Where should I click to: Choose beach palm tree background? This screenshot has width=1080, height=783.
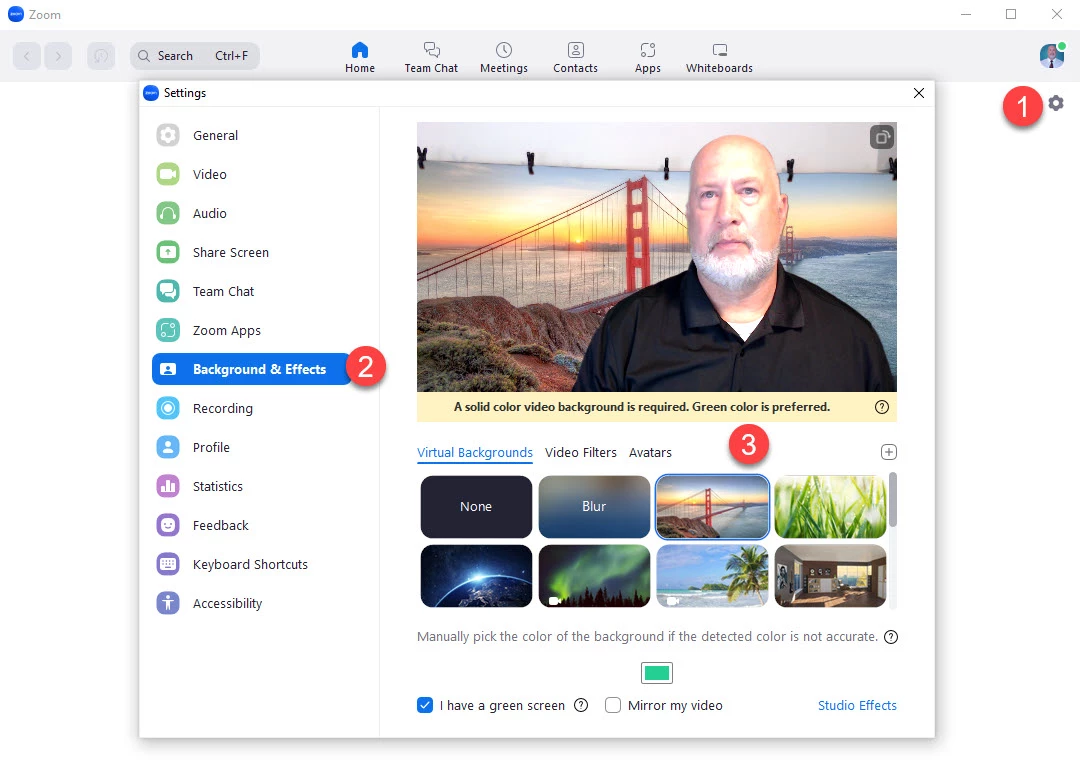(x=712, y=576)
